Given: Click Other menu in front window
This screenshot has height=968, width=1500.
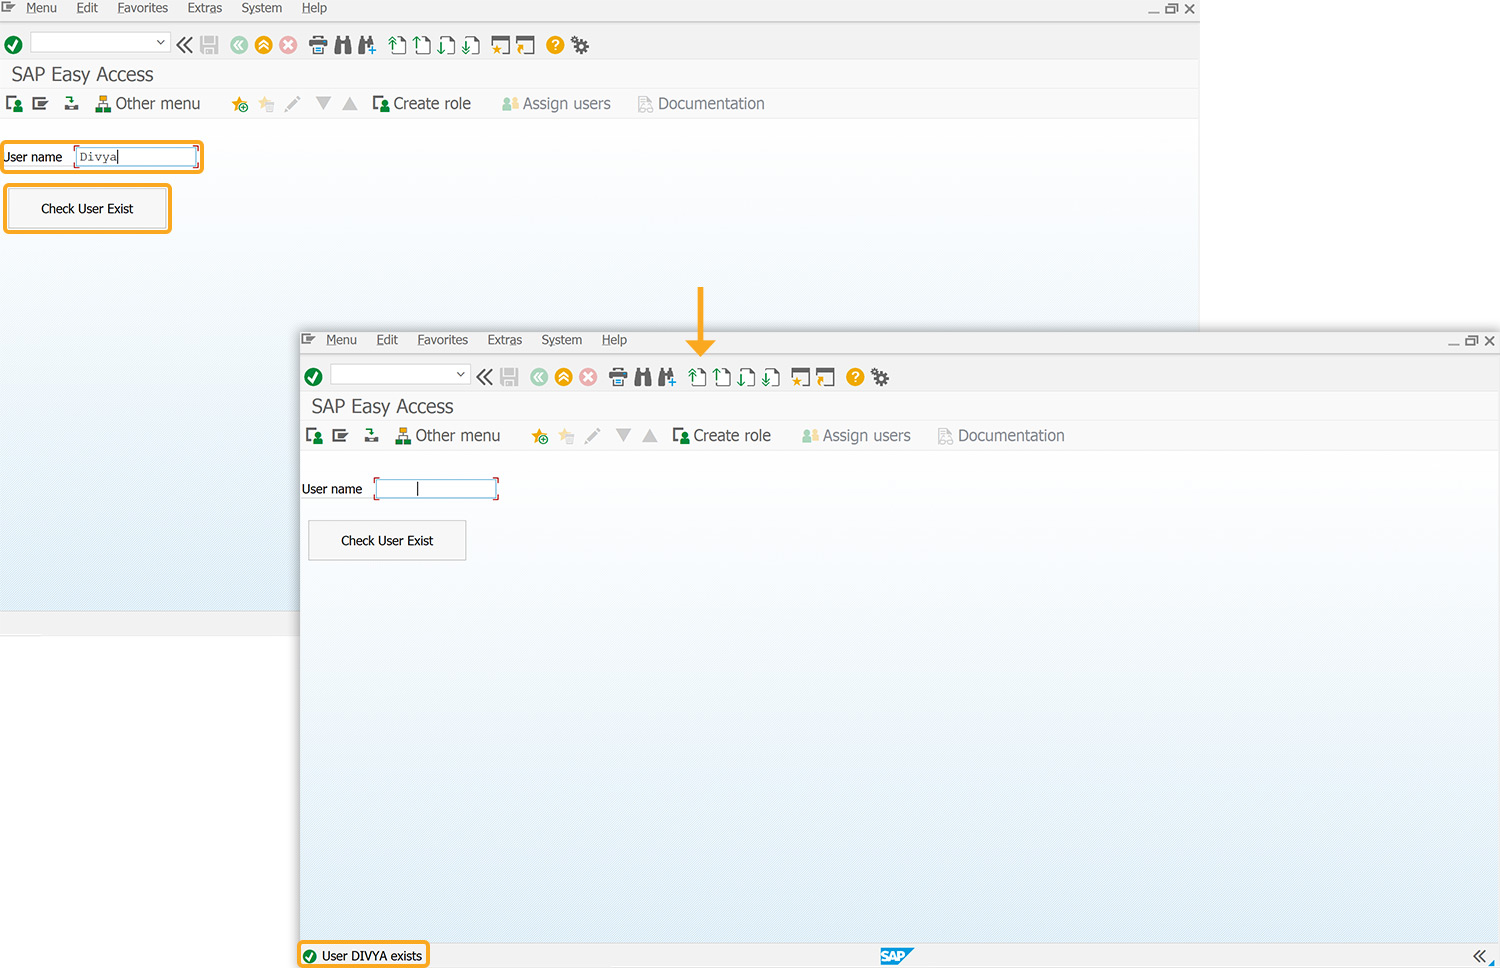Looking at the screenshot, I should (x=447, y=436).
